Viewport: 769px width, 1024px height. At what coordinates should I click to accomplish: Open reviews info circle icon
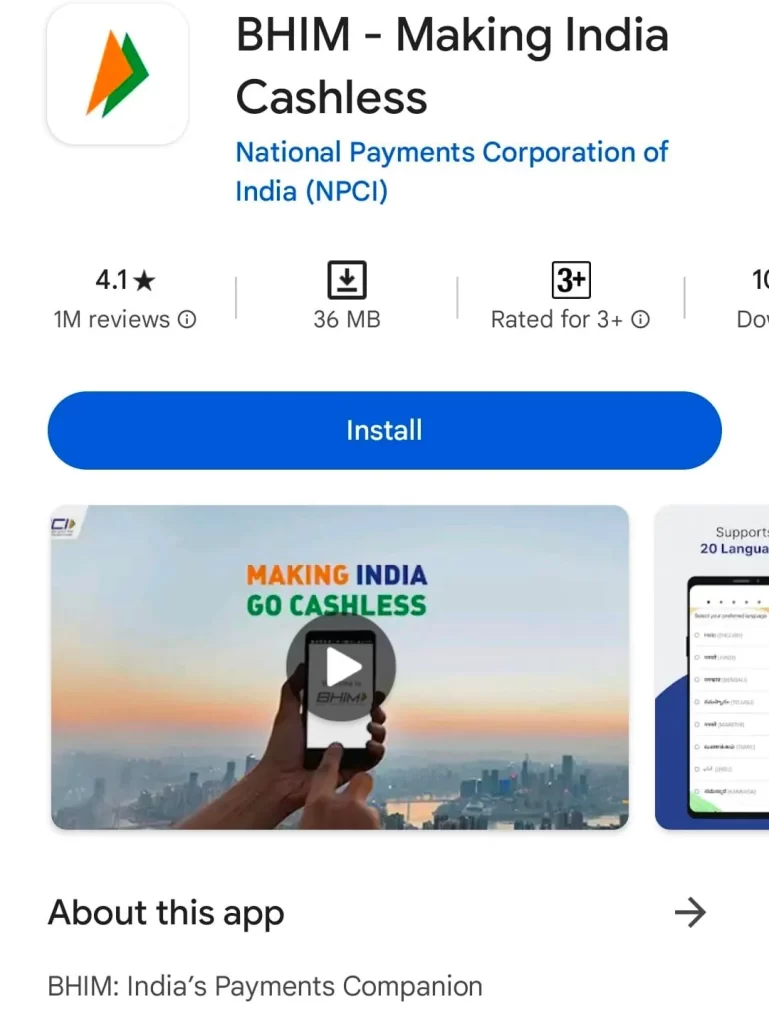coord(187,319)
